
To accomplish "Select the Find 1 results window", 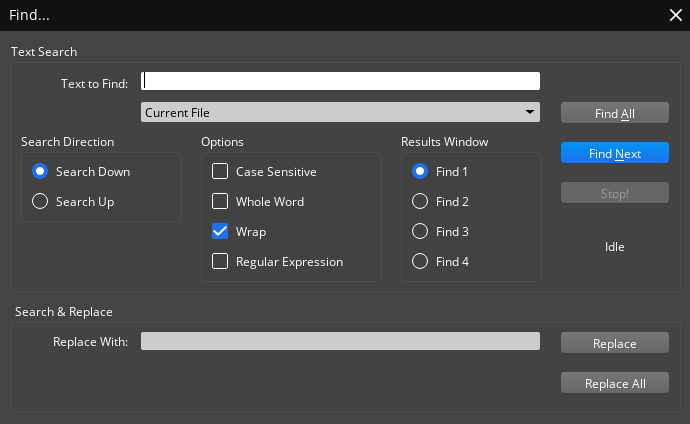I will tap(420, 172).
